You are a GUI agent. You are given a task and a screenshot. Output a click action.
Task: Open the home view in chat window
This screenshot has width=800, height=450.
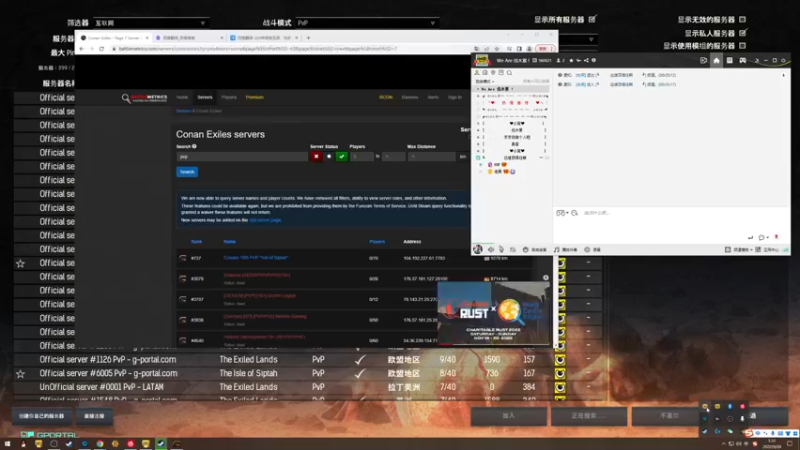click(716, 60)
